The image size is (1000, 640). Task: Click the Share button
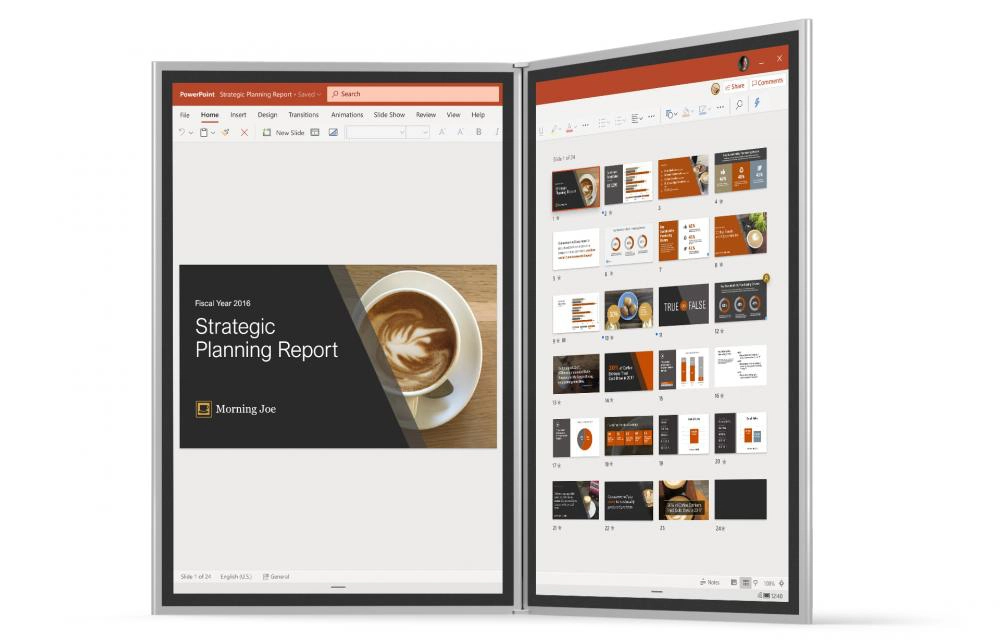coord(733,87)
